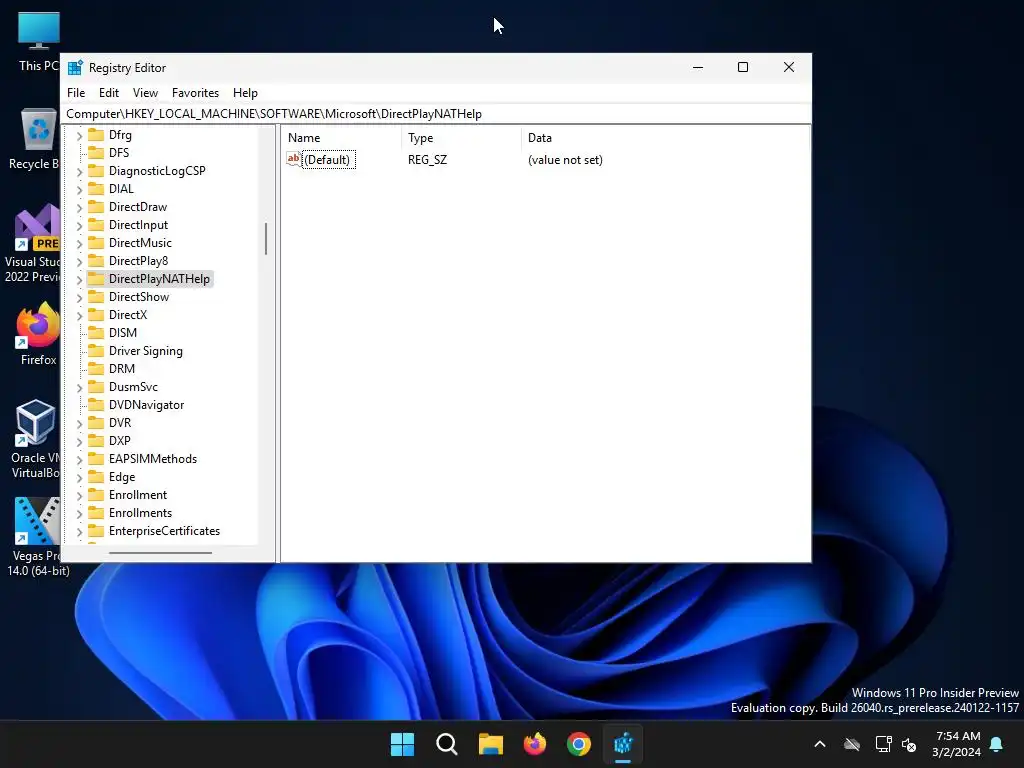The width and height of the screenshot is (1024, 768).
Task: Open the File menu
Action: pos(76,93)
